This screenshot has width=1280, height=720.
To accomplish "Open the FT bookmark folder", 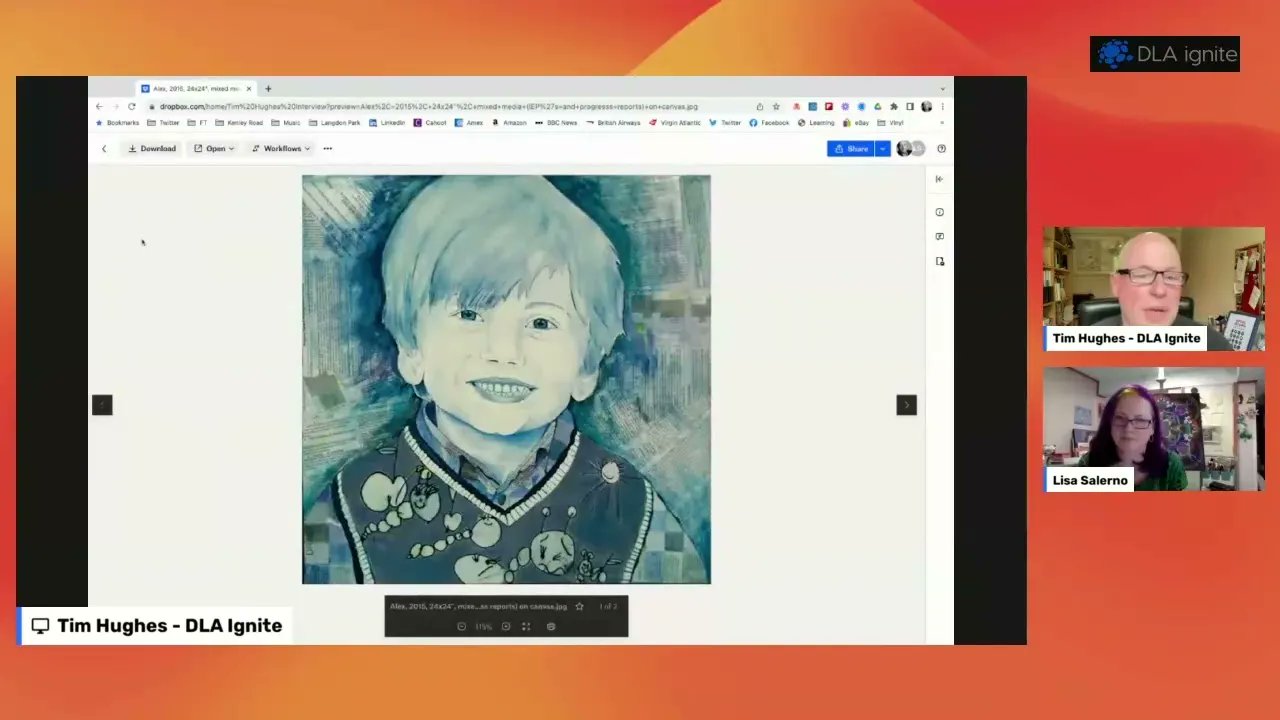I will pos(198,123).
